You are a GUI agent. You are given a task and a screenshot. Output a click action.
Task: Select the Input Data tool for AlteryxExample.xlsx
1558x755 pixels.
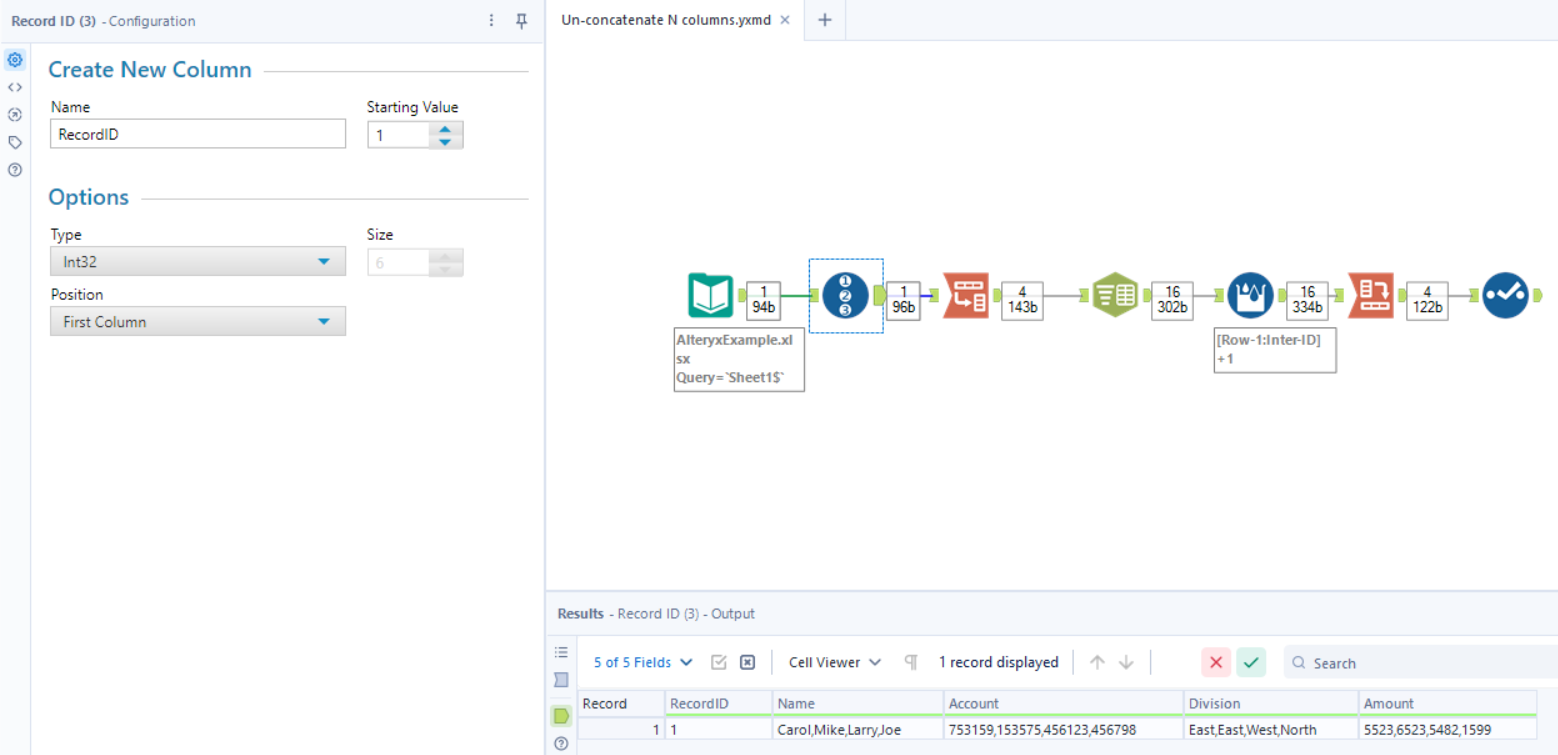pos(711,295)
